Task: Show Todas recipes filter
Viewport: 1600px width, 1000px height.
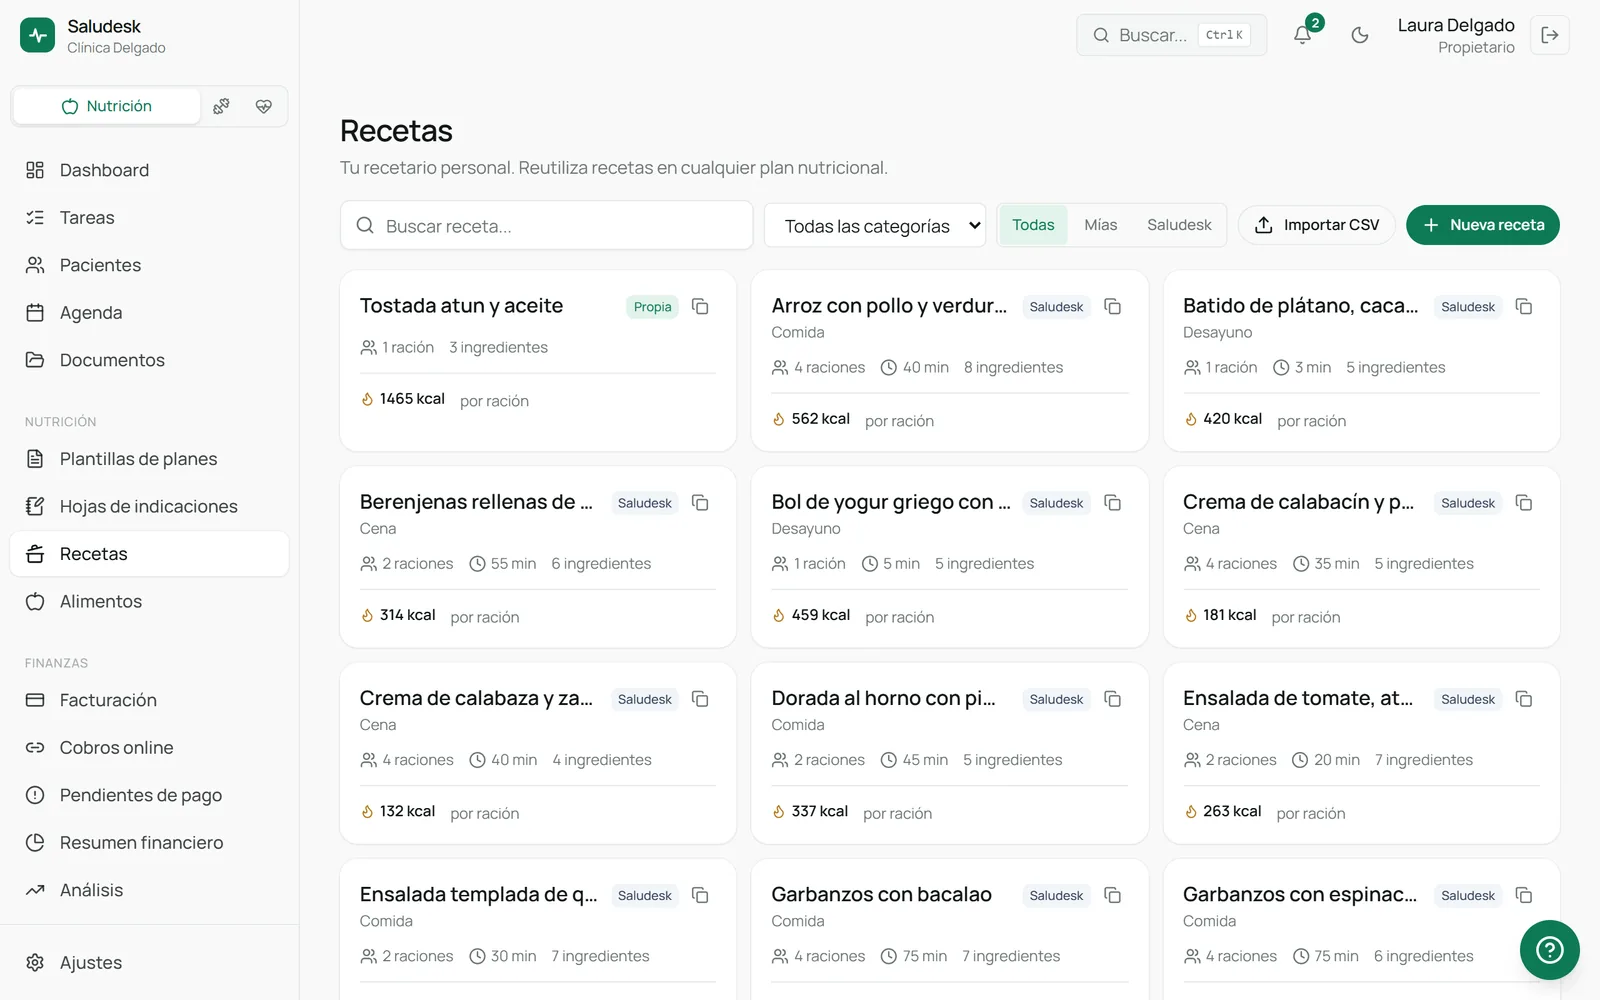Action: pos(1033,225)
